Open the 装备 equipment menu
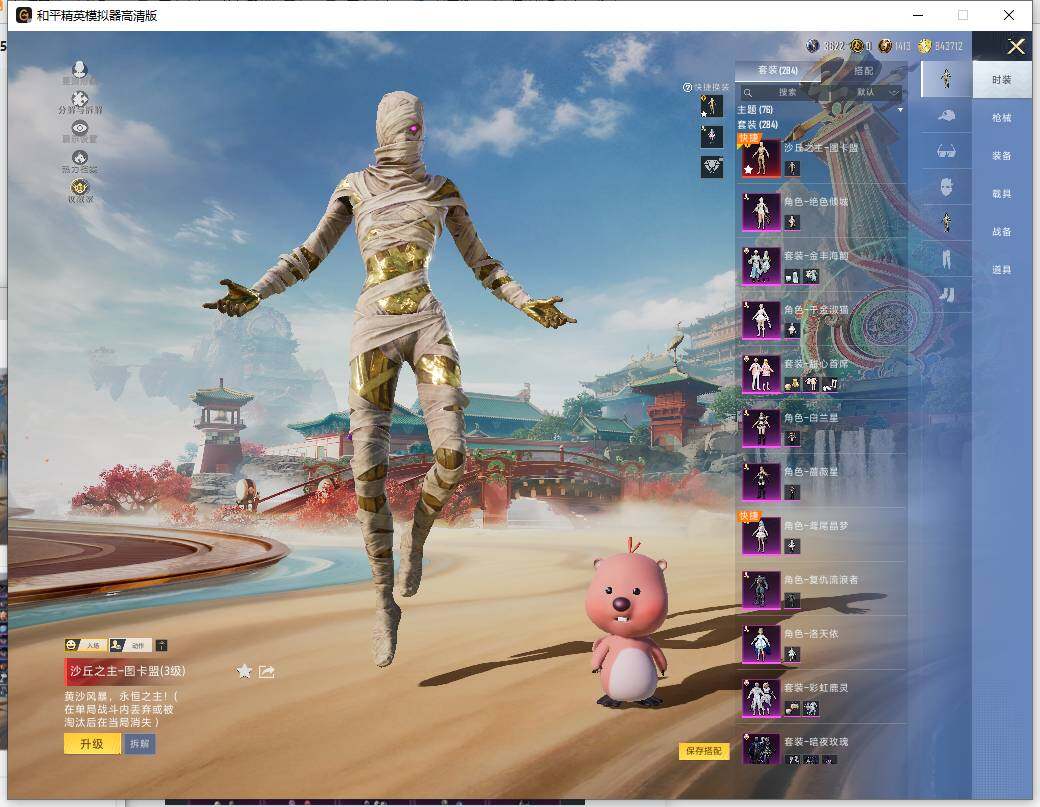The width and height of the screenshot is (1040, 807). pos(1002,155)
